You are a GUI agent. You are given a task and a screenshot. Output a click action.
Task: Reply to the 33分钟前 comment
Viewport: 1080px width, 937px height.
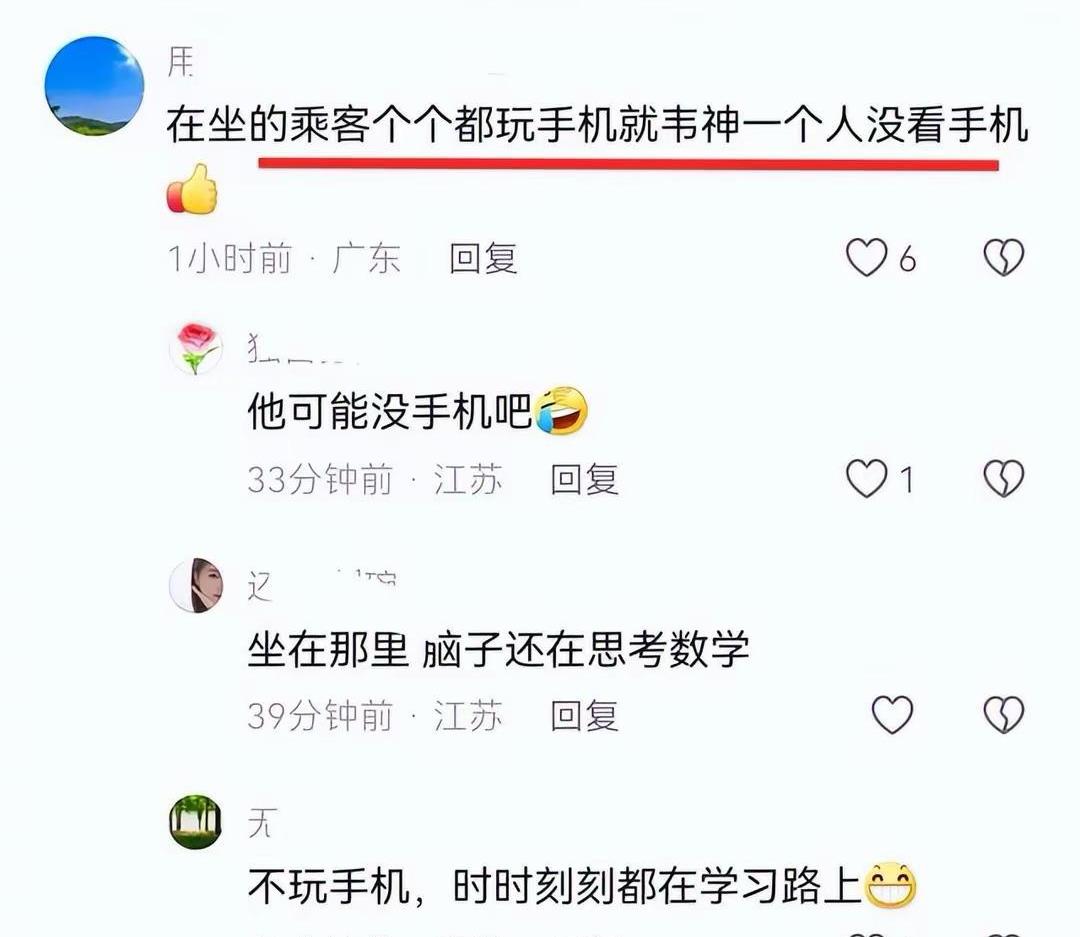[584, 480]
